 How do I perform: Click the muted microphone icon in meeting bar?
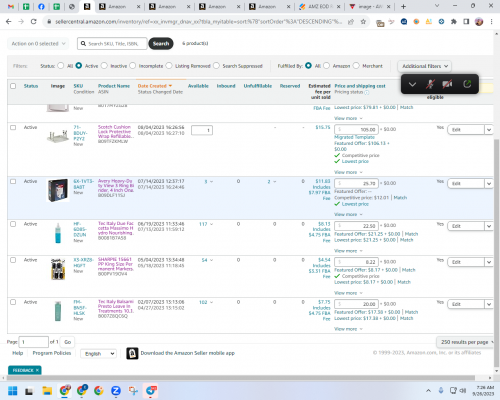click(430, 84)
